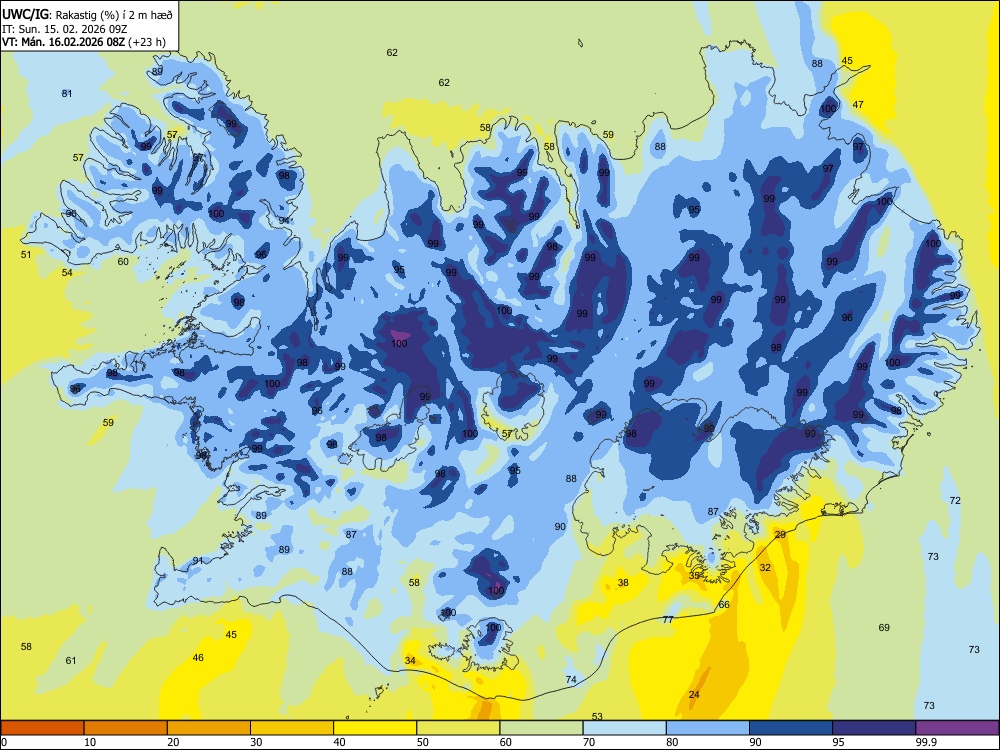The height and width of the screenshot is (750, 1000).
Task: Click the '50' legend scale label
Action: tap(423, 742)
